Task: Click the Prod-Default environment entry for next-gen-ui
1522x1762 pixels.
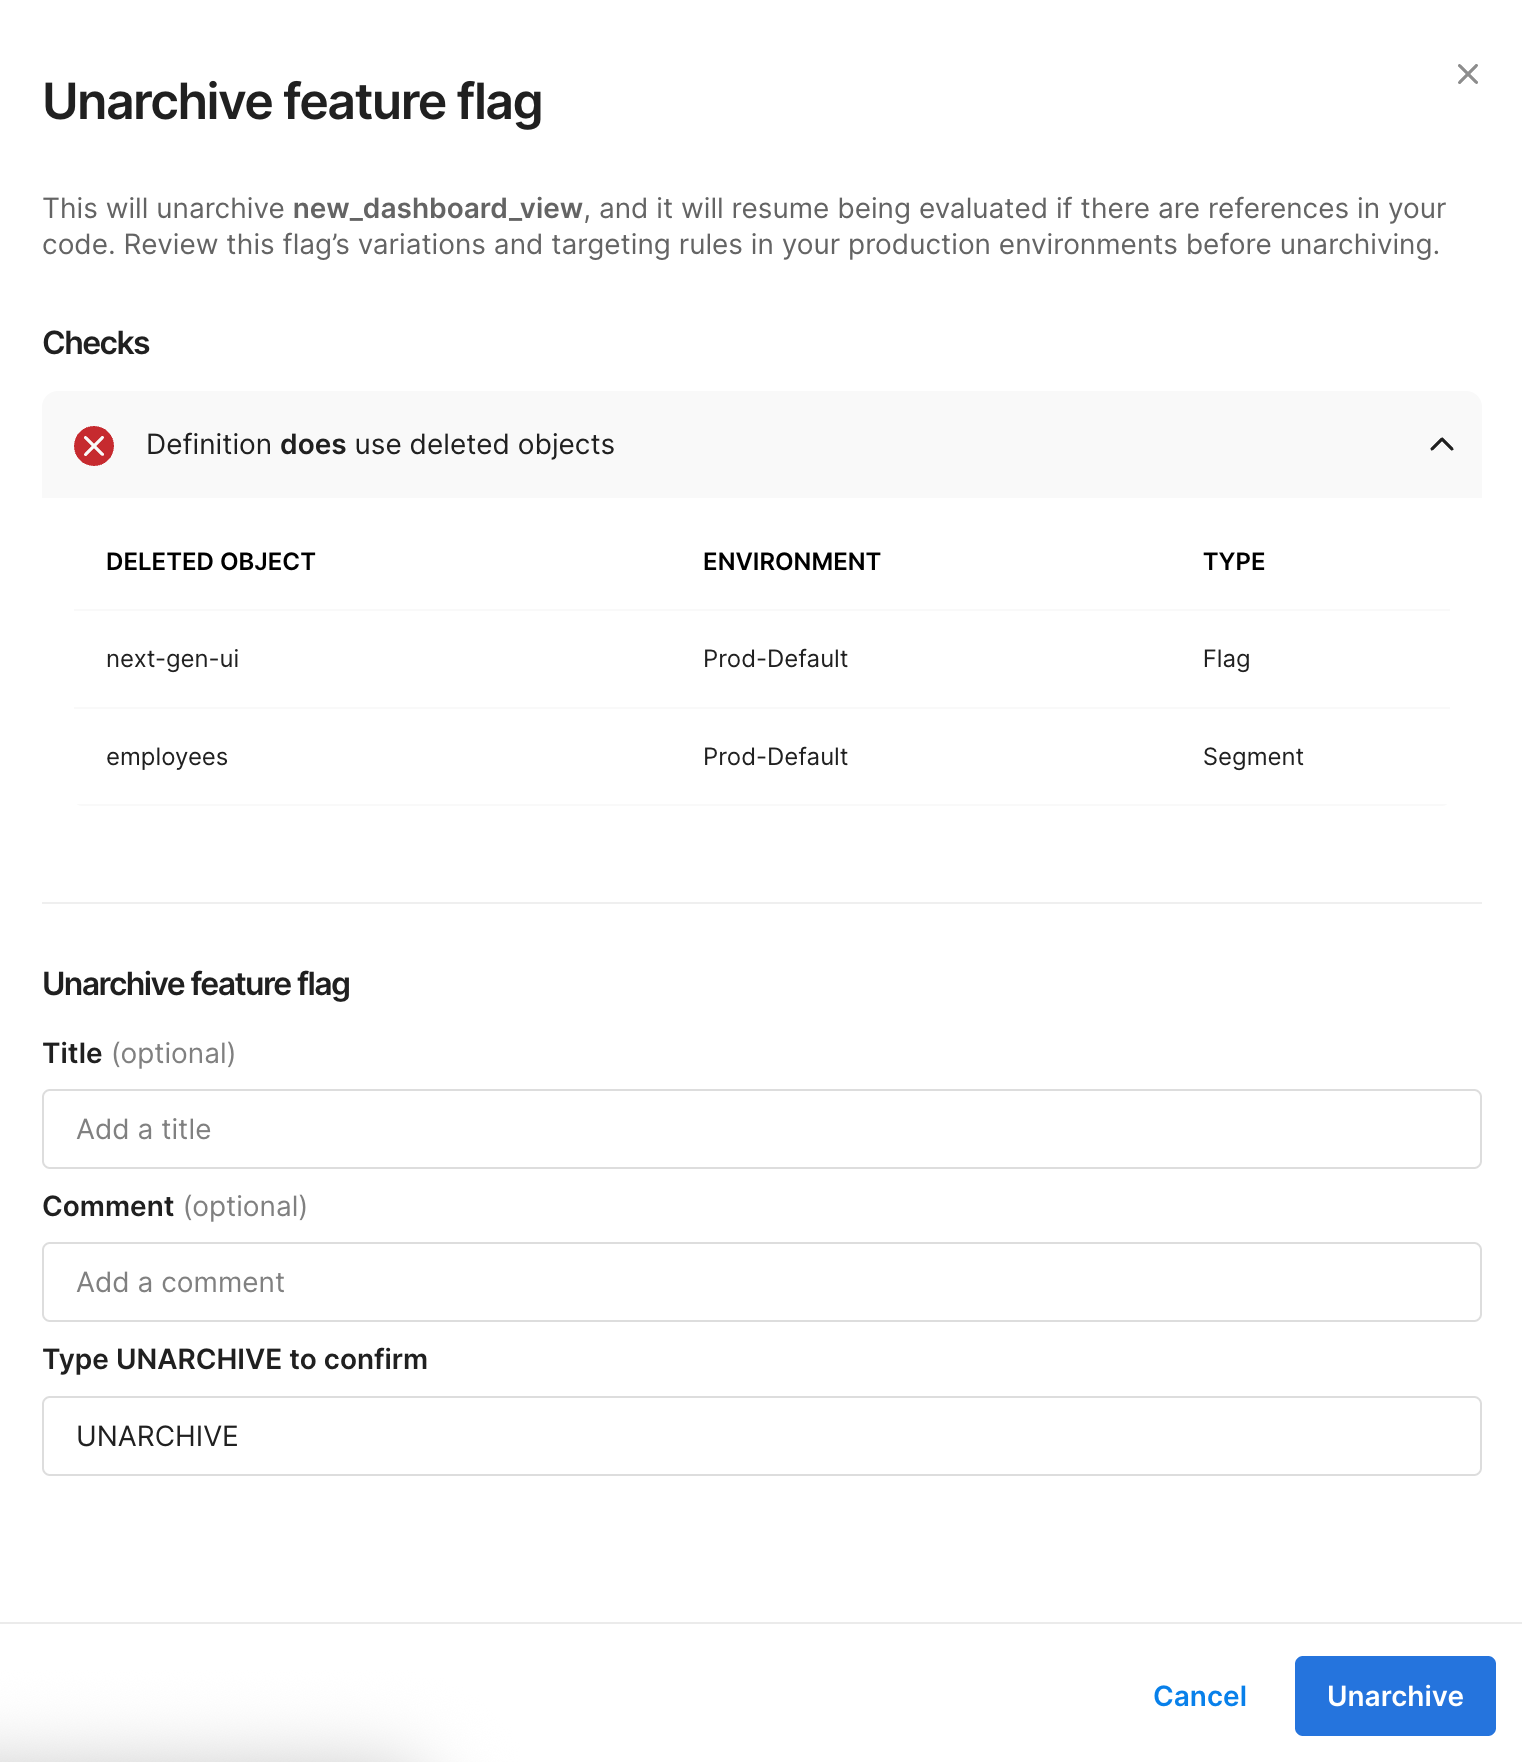Action: pos(775,658)
